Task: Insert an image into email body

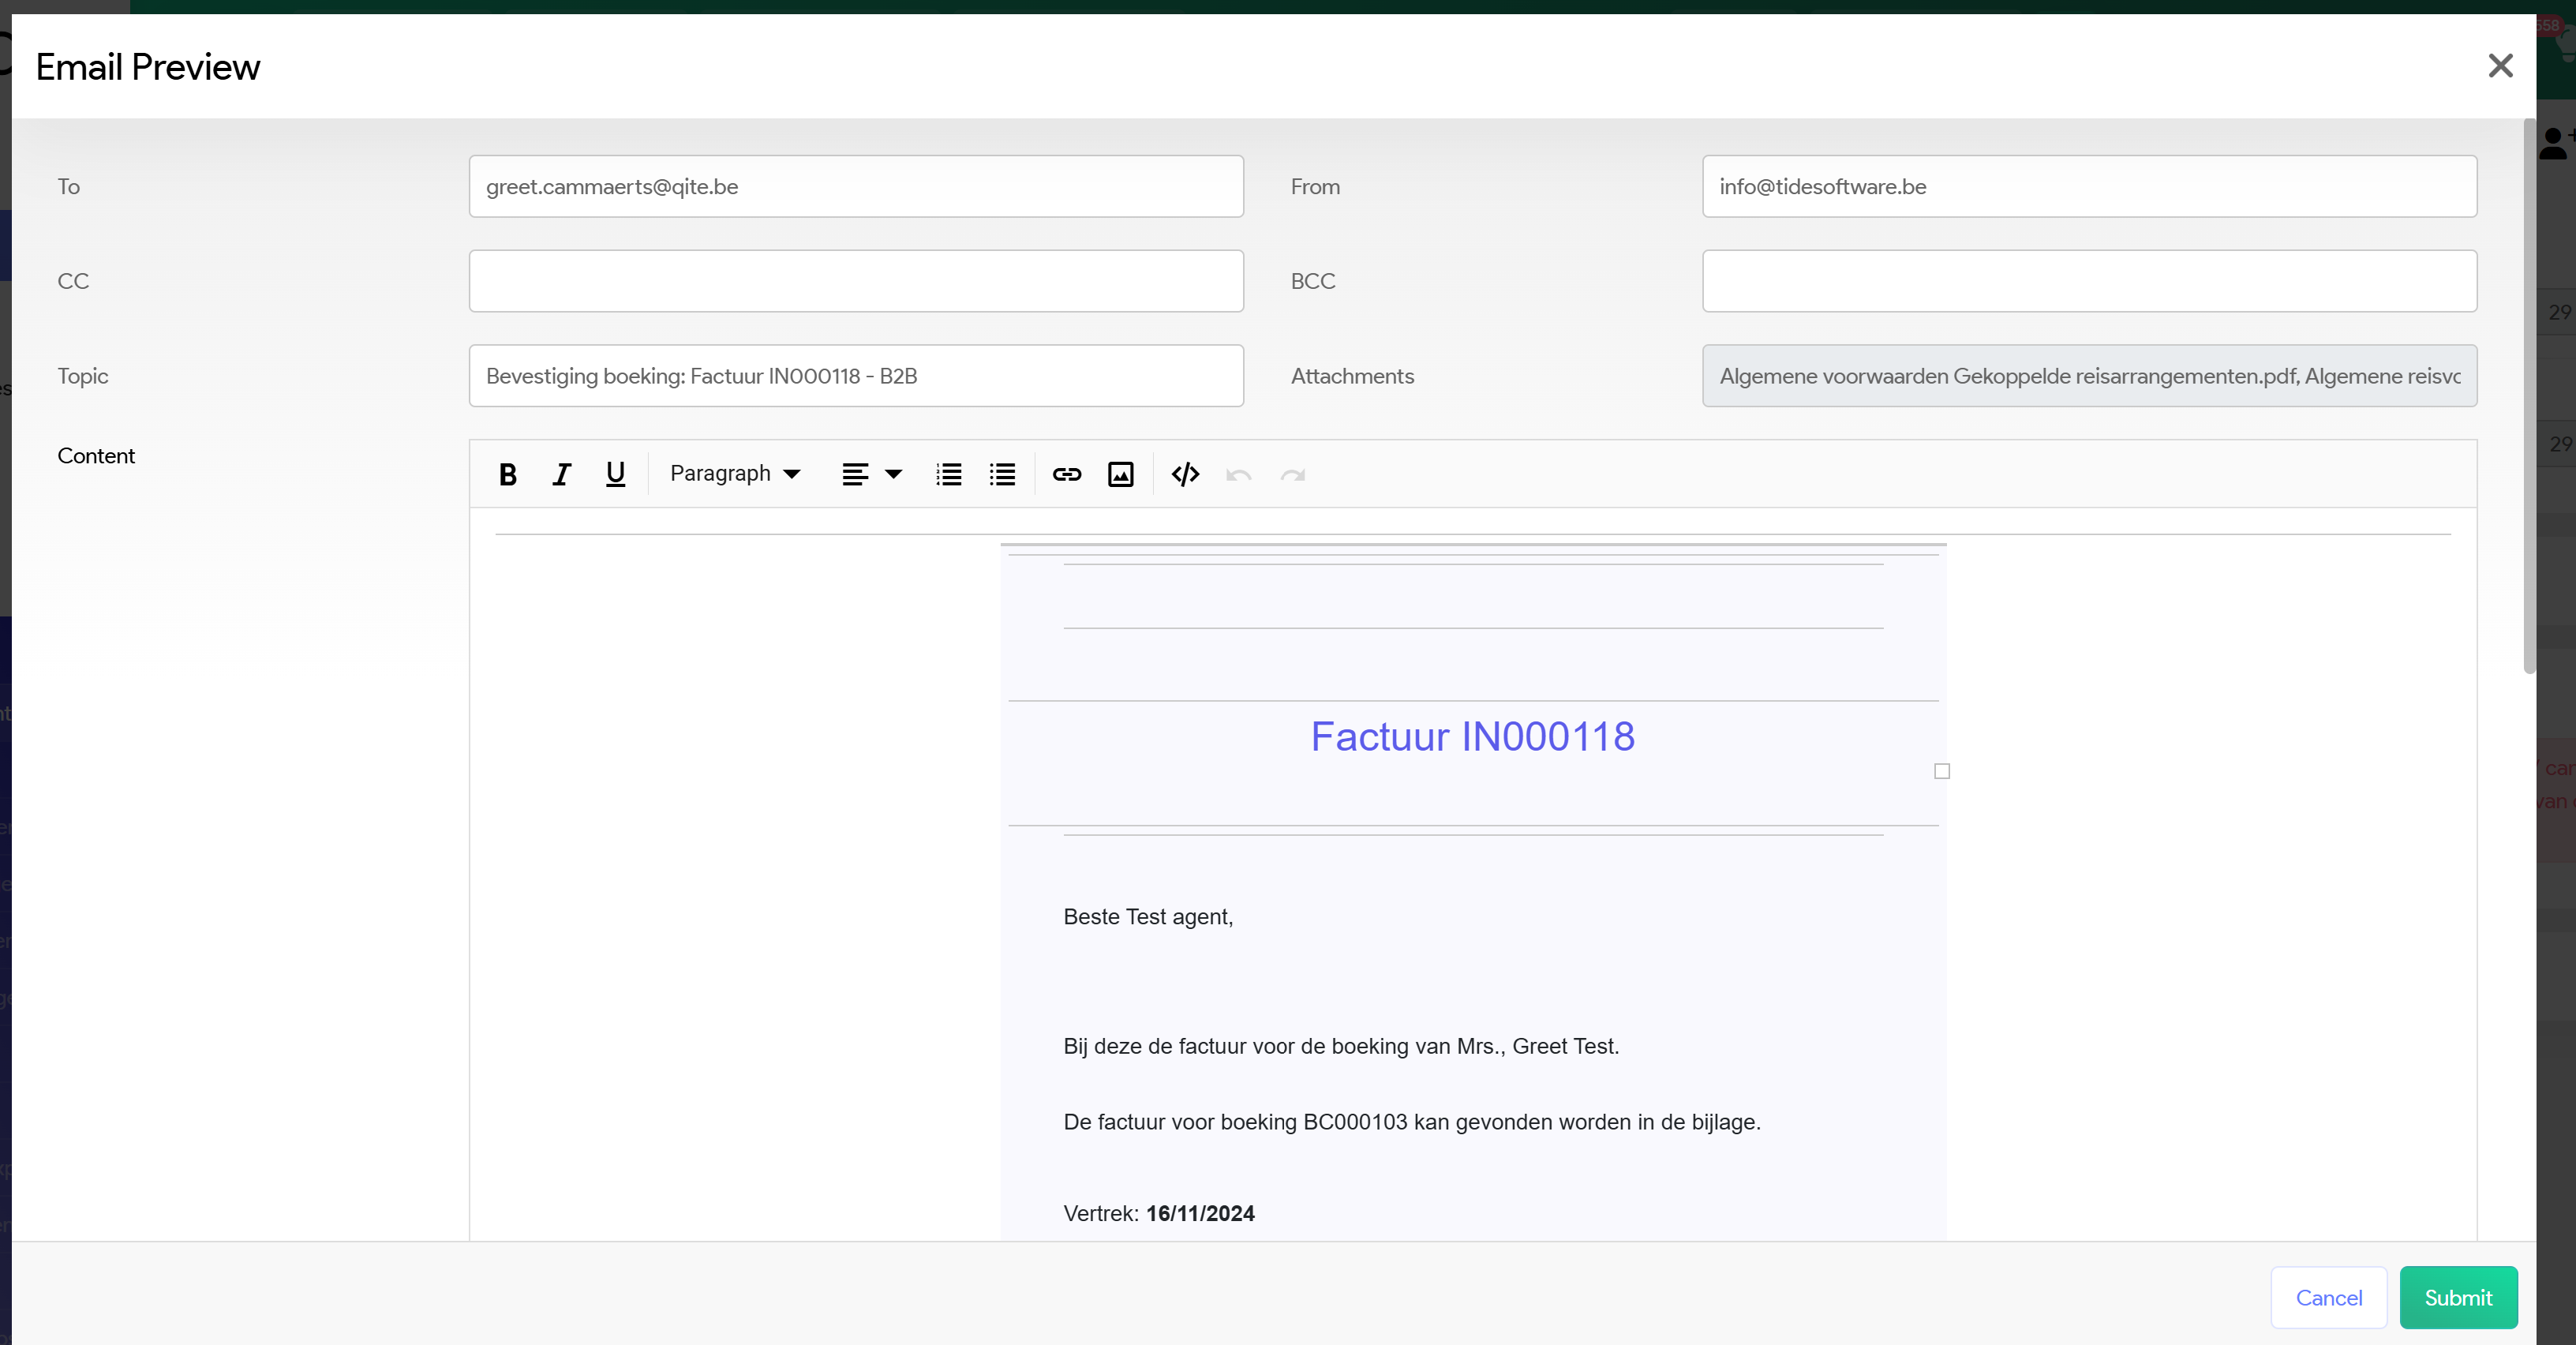Action: [x=1120, y=474]
